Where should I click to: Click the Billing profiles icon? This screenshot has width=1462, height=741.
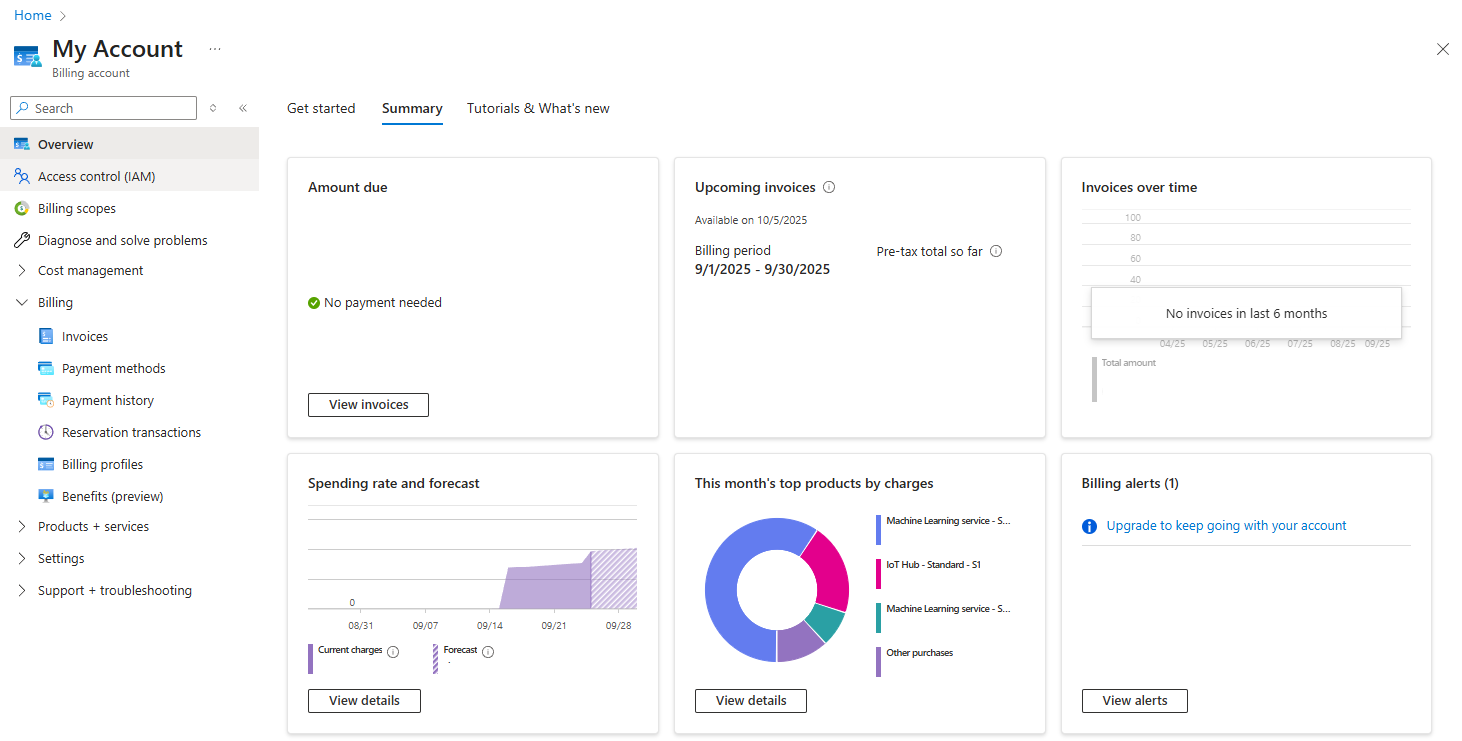point(45,465)
